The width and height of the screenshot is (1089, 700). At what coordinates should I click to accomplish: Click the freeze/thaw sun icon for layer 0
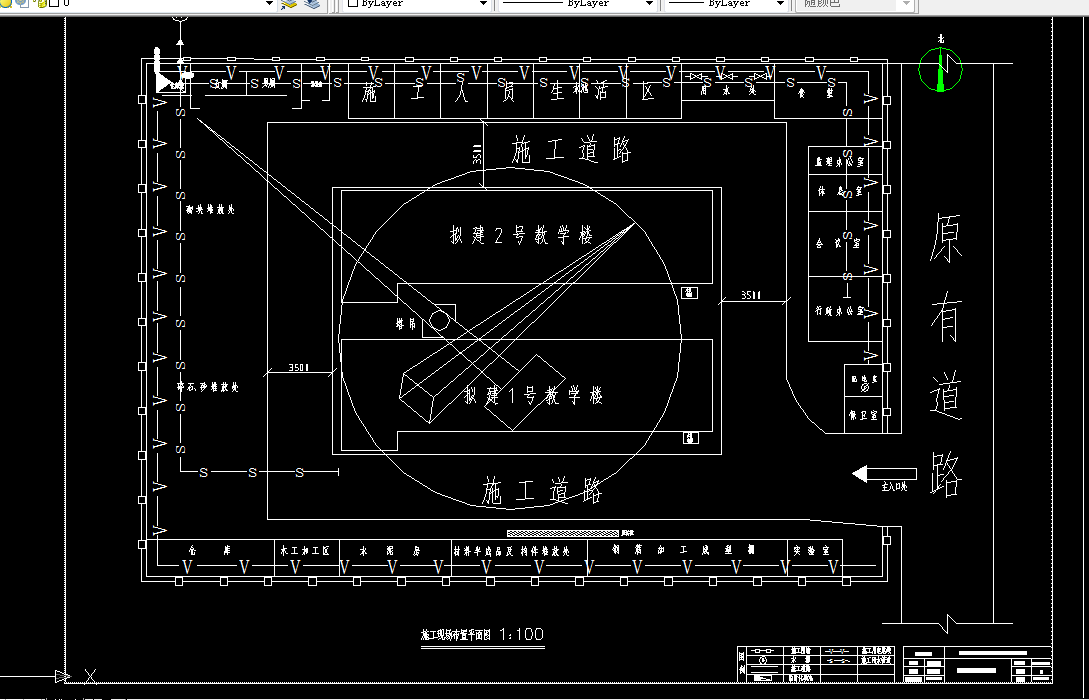[20, 5]
